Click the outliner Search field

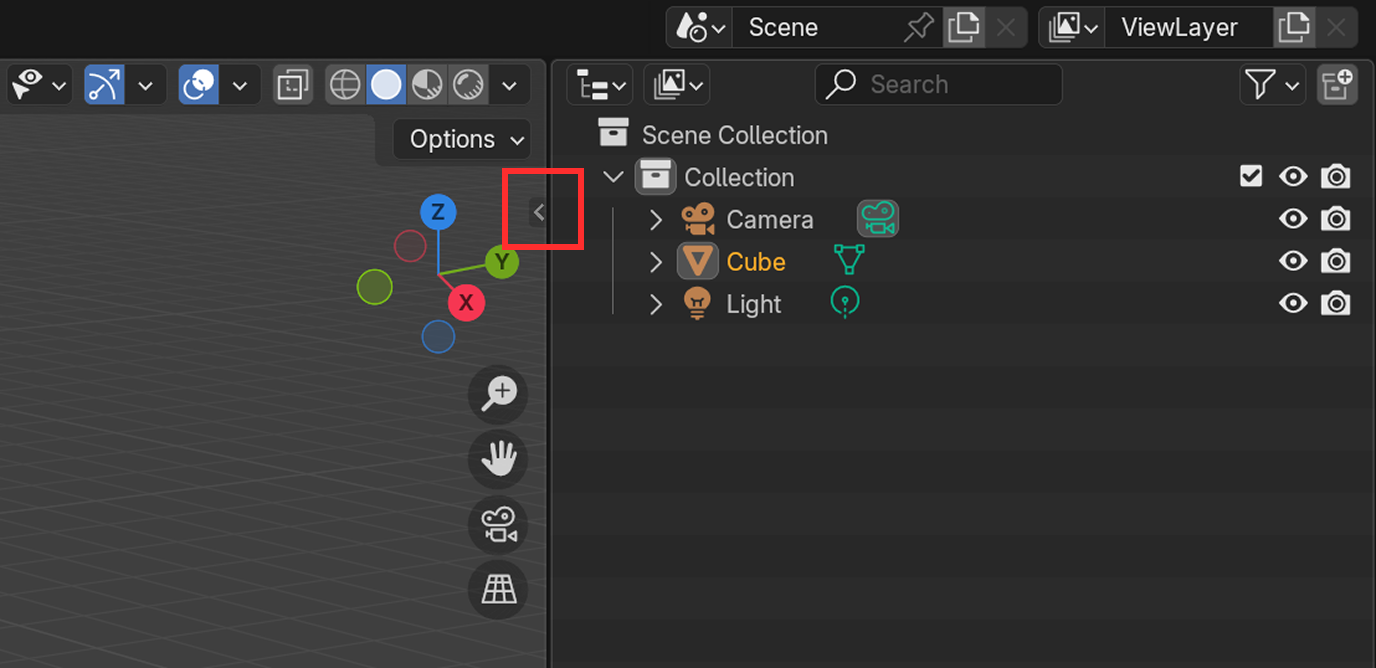pos(938,85)
